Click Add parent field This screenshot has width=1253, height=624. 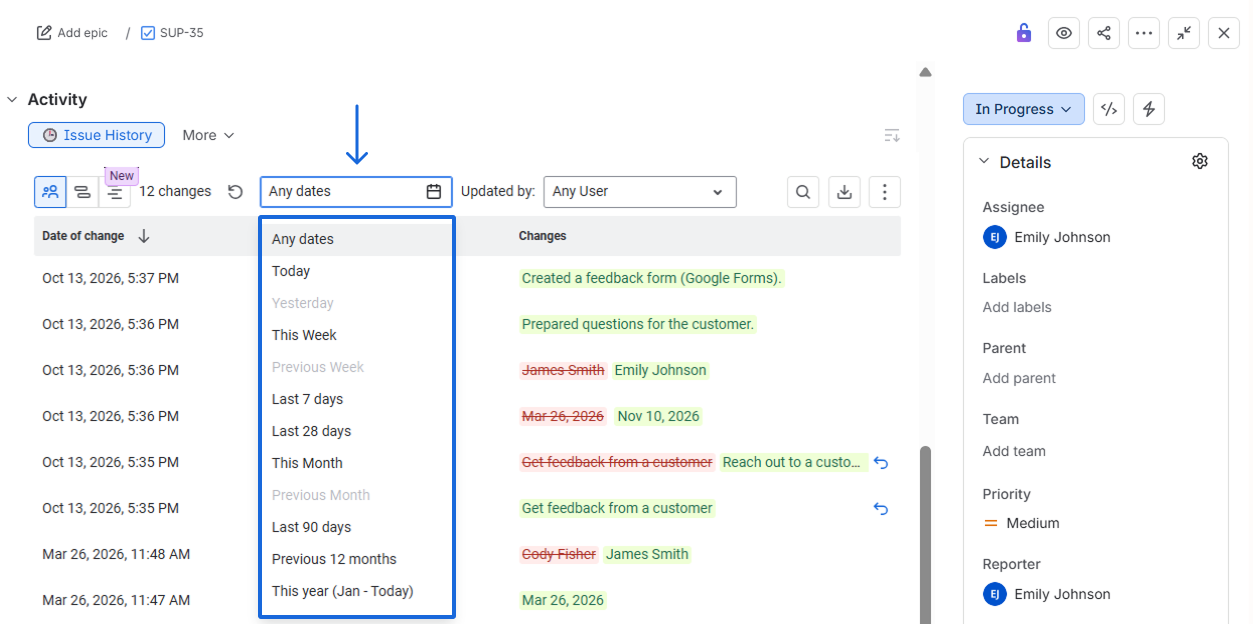coord(1019,378)
